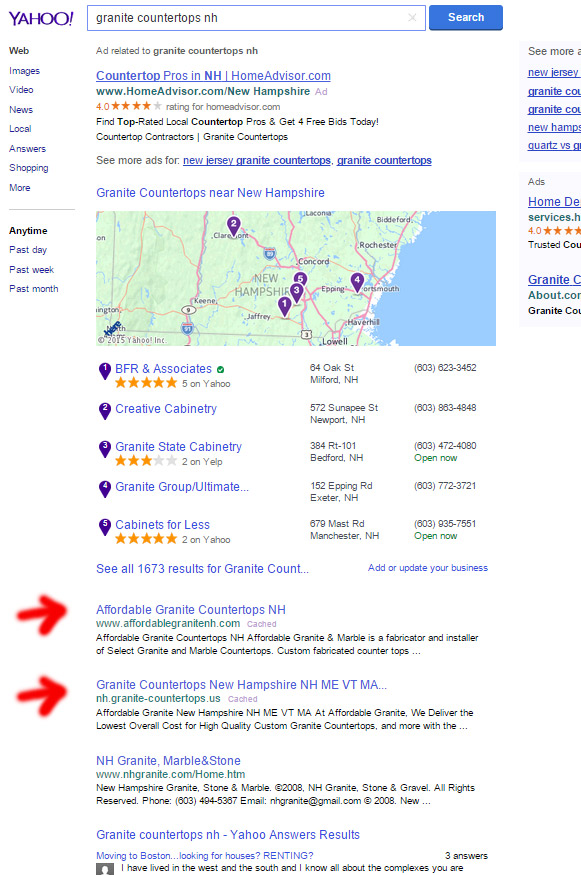
Task: Open the BFR & Associates listing
Action: (x=164, y=369)
